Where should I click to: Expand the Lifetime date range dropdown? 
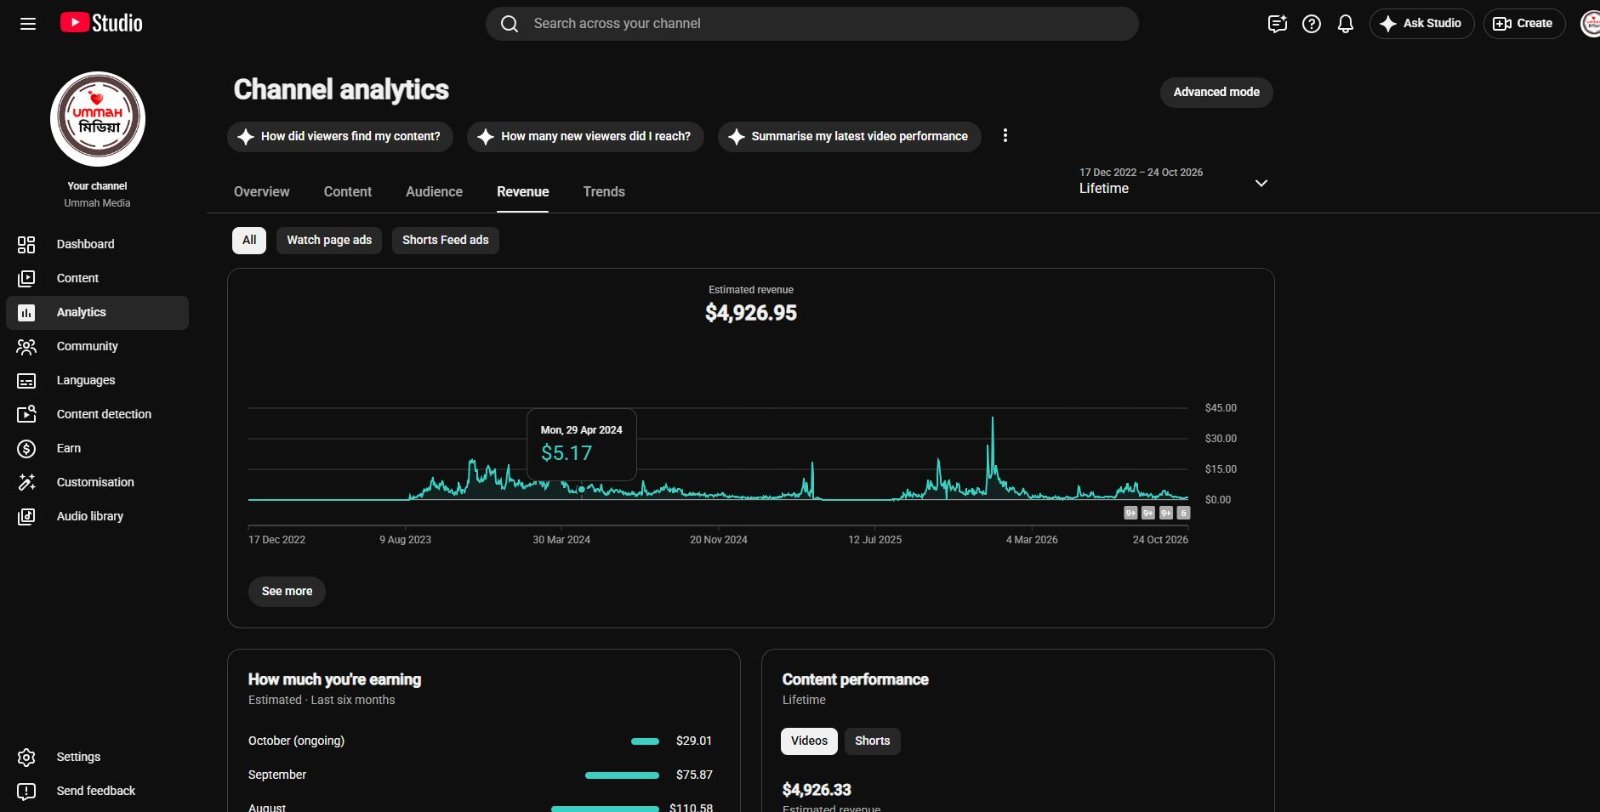point(1173,182)
